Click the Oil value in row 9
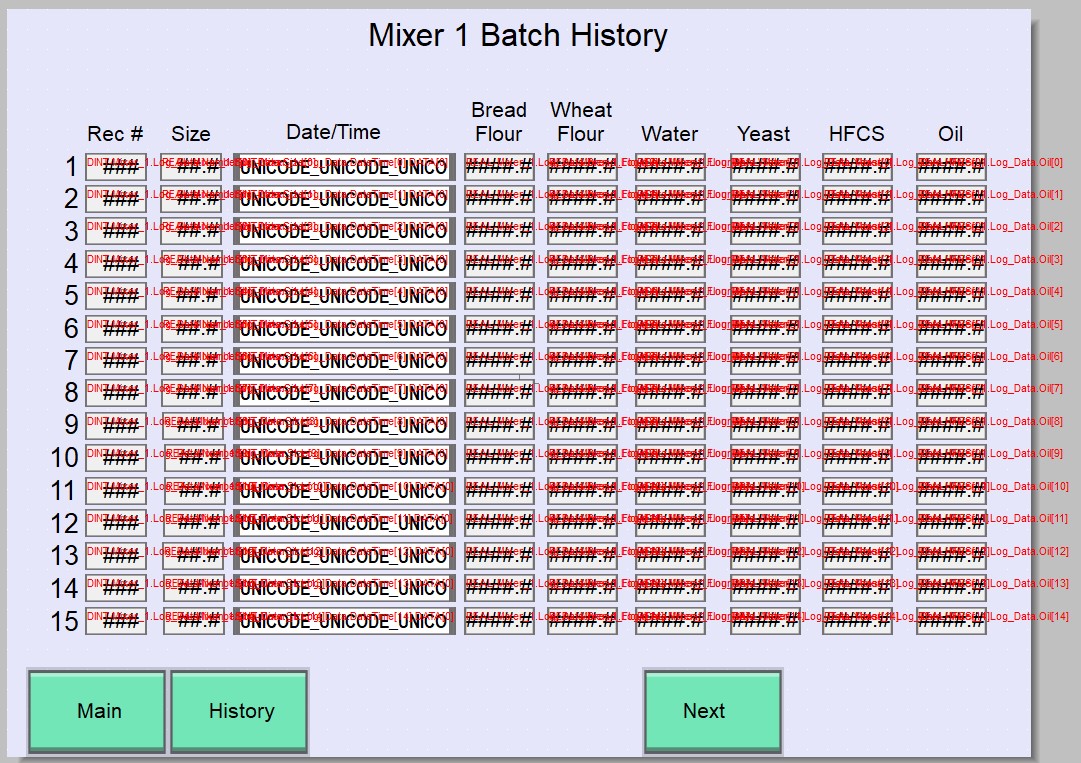This screenshot has width=1081, height=763. (x=951, y=426)
